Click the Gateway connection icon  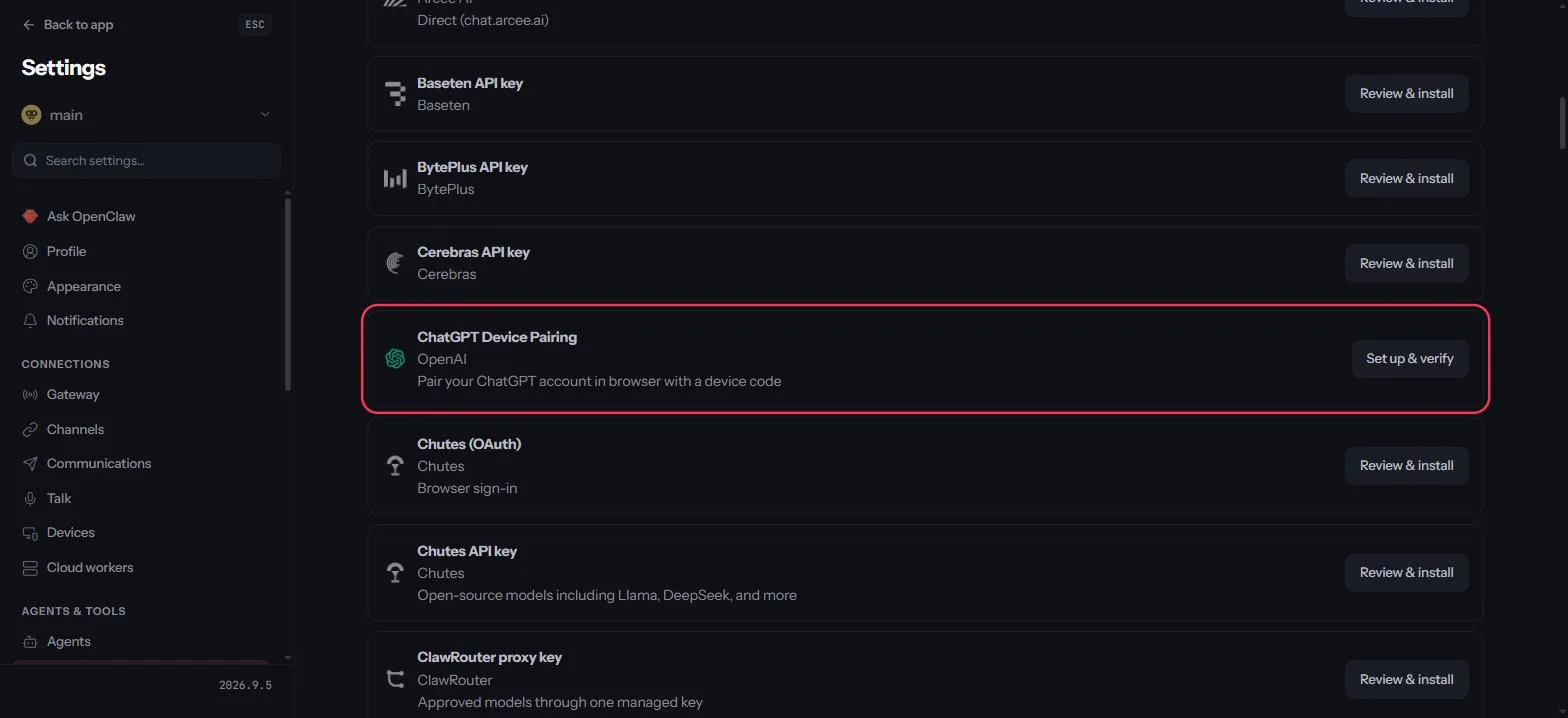[x=30, y=394]
